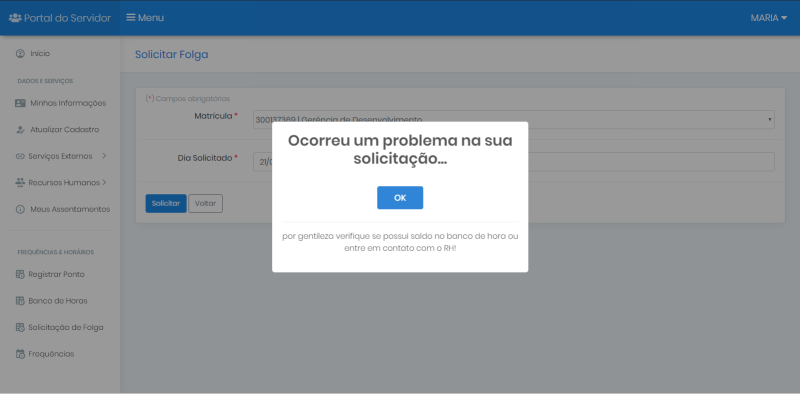The image size is (800, 394).
Task: Open the Matrícula select dropdown arrow
Action: tap(769, 119)
